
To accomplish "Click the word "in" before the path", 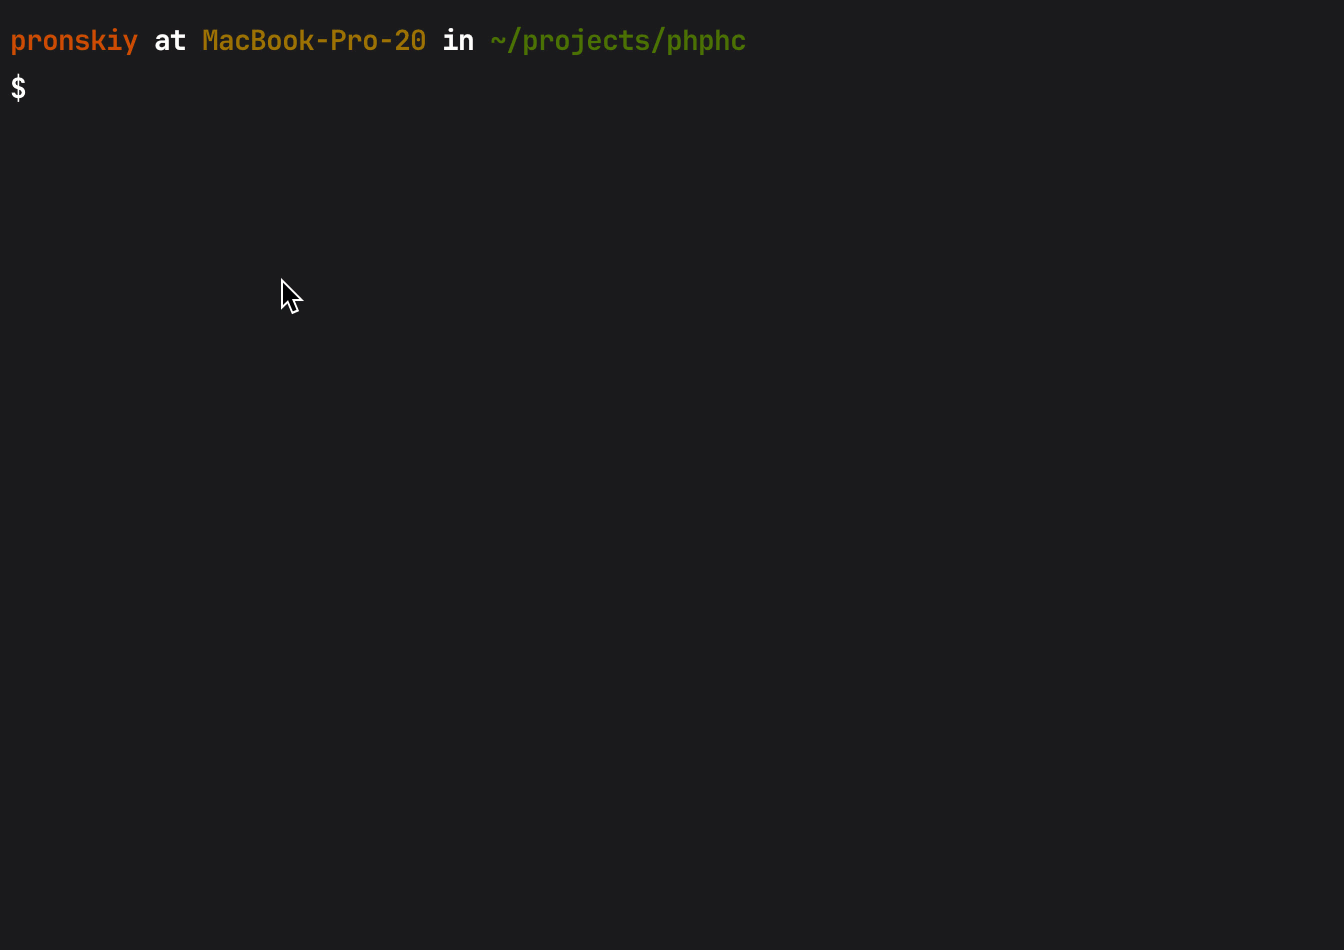I will [458, 41].
